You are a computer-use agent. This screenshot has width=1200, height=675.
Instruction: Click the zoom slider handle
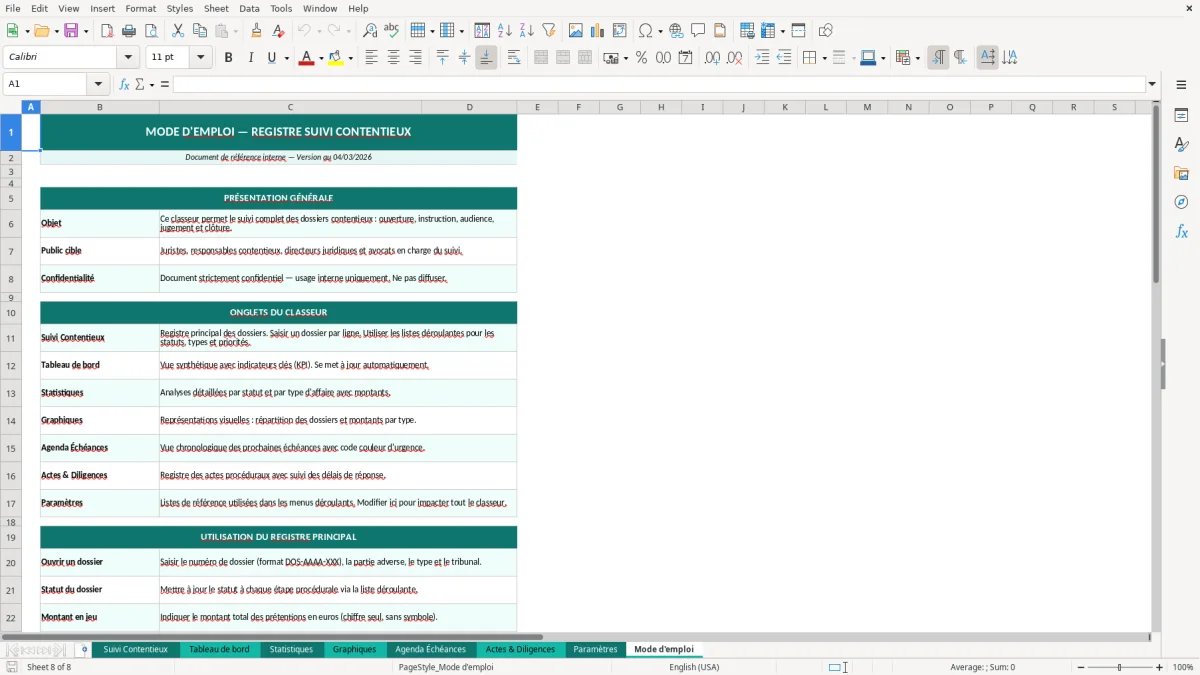click(1119, 667)
